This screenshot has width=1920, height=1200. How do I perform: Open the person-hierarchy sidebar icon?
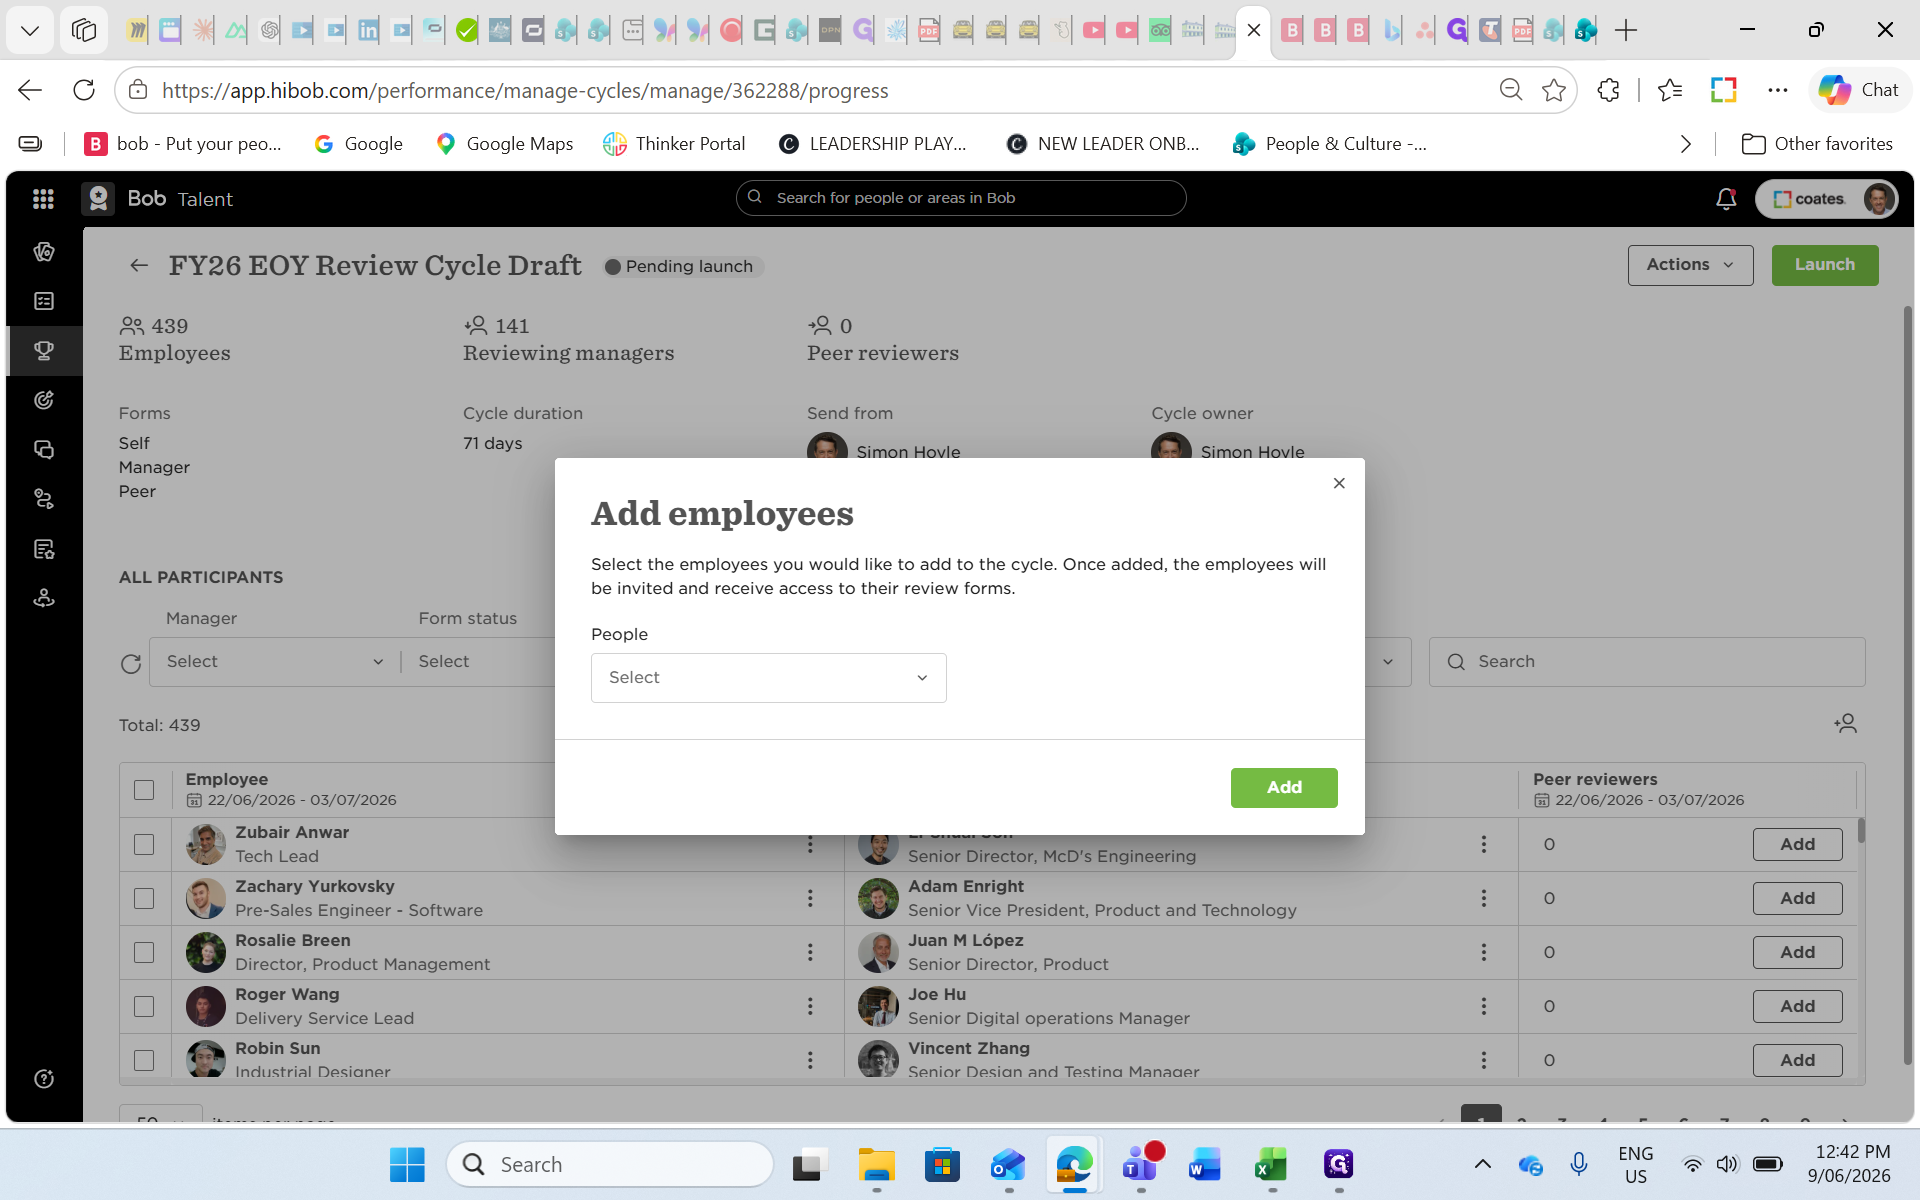pos(44,598)
